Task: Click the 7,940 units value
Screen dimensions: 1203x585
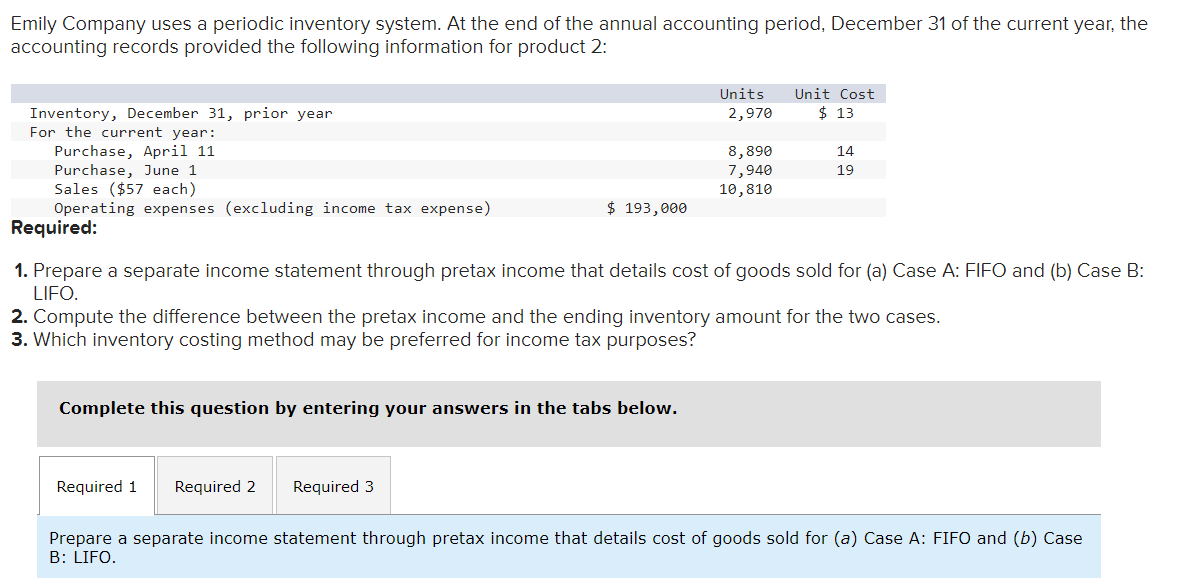Action: point(749,170)
